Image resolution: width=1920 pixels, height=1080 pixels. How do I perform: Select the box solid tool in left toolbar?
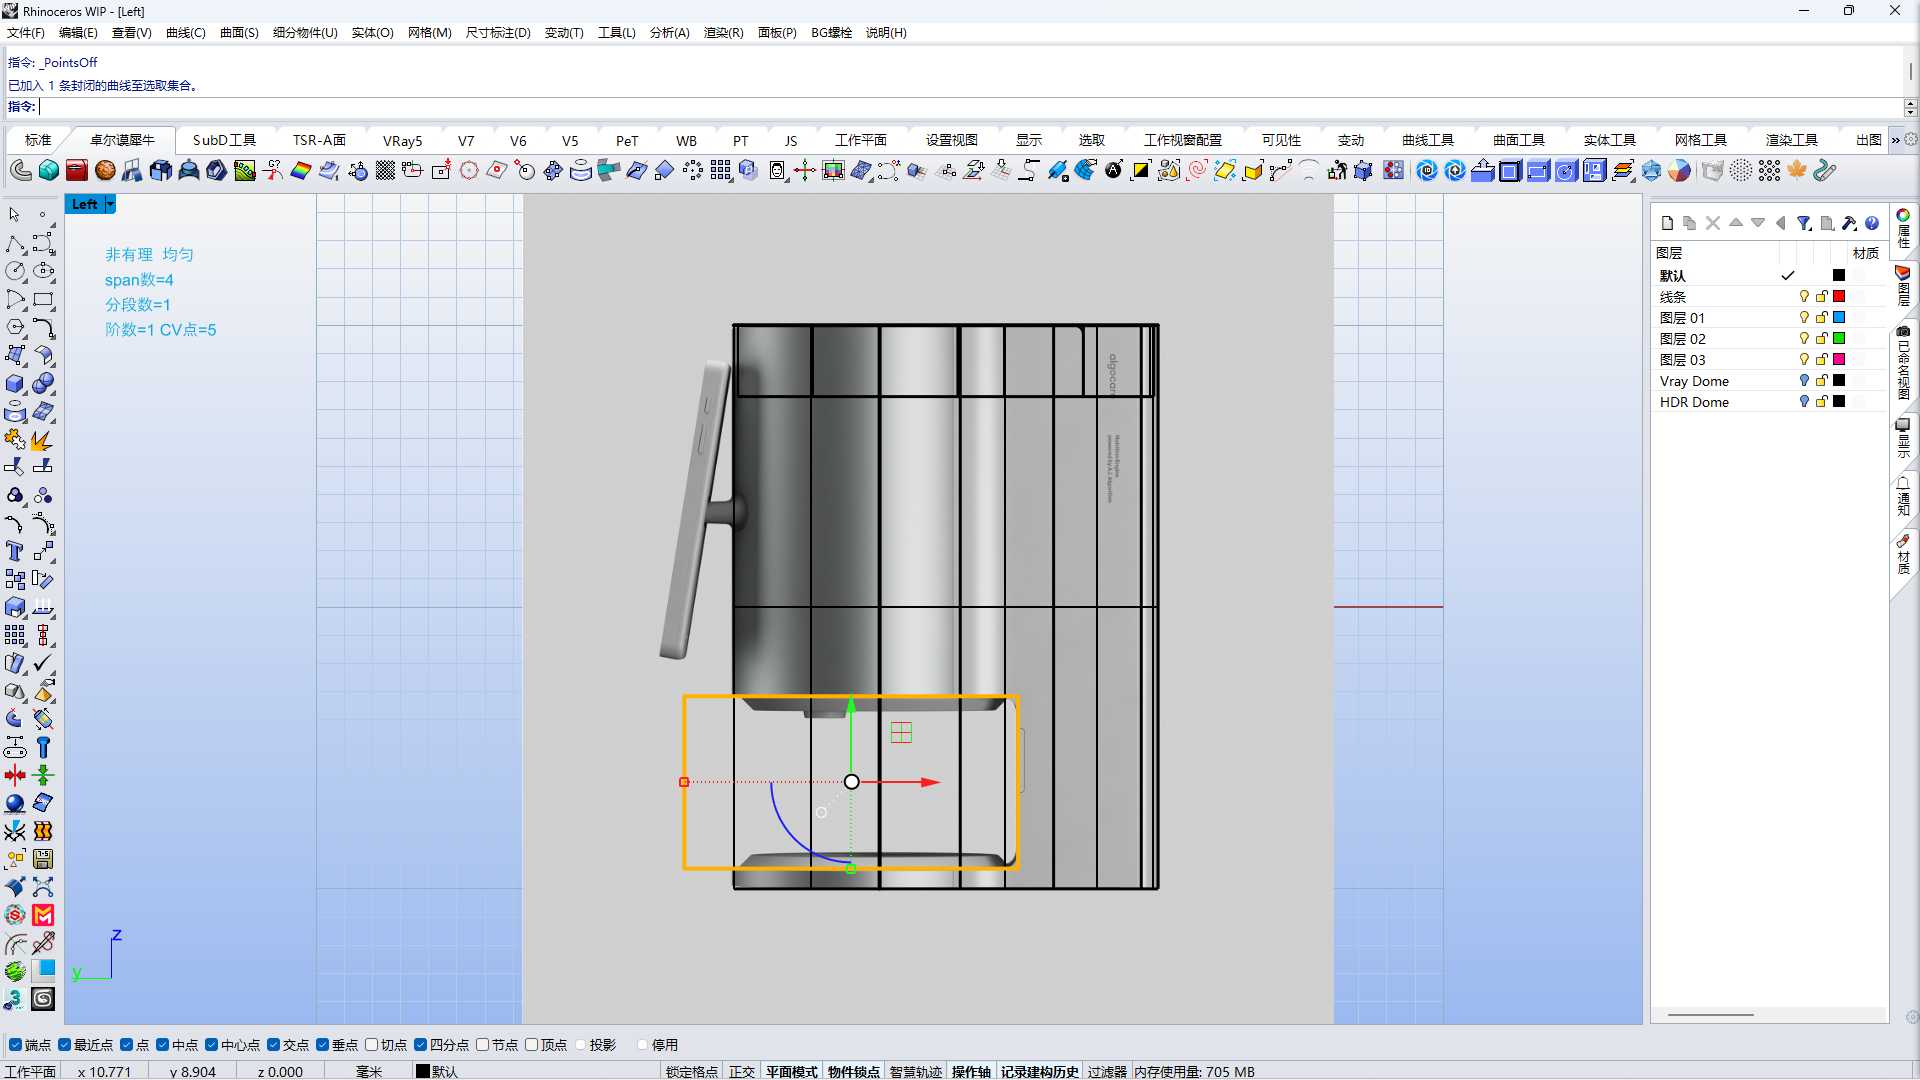pyautogui.click(x=14, y=384)
